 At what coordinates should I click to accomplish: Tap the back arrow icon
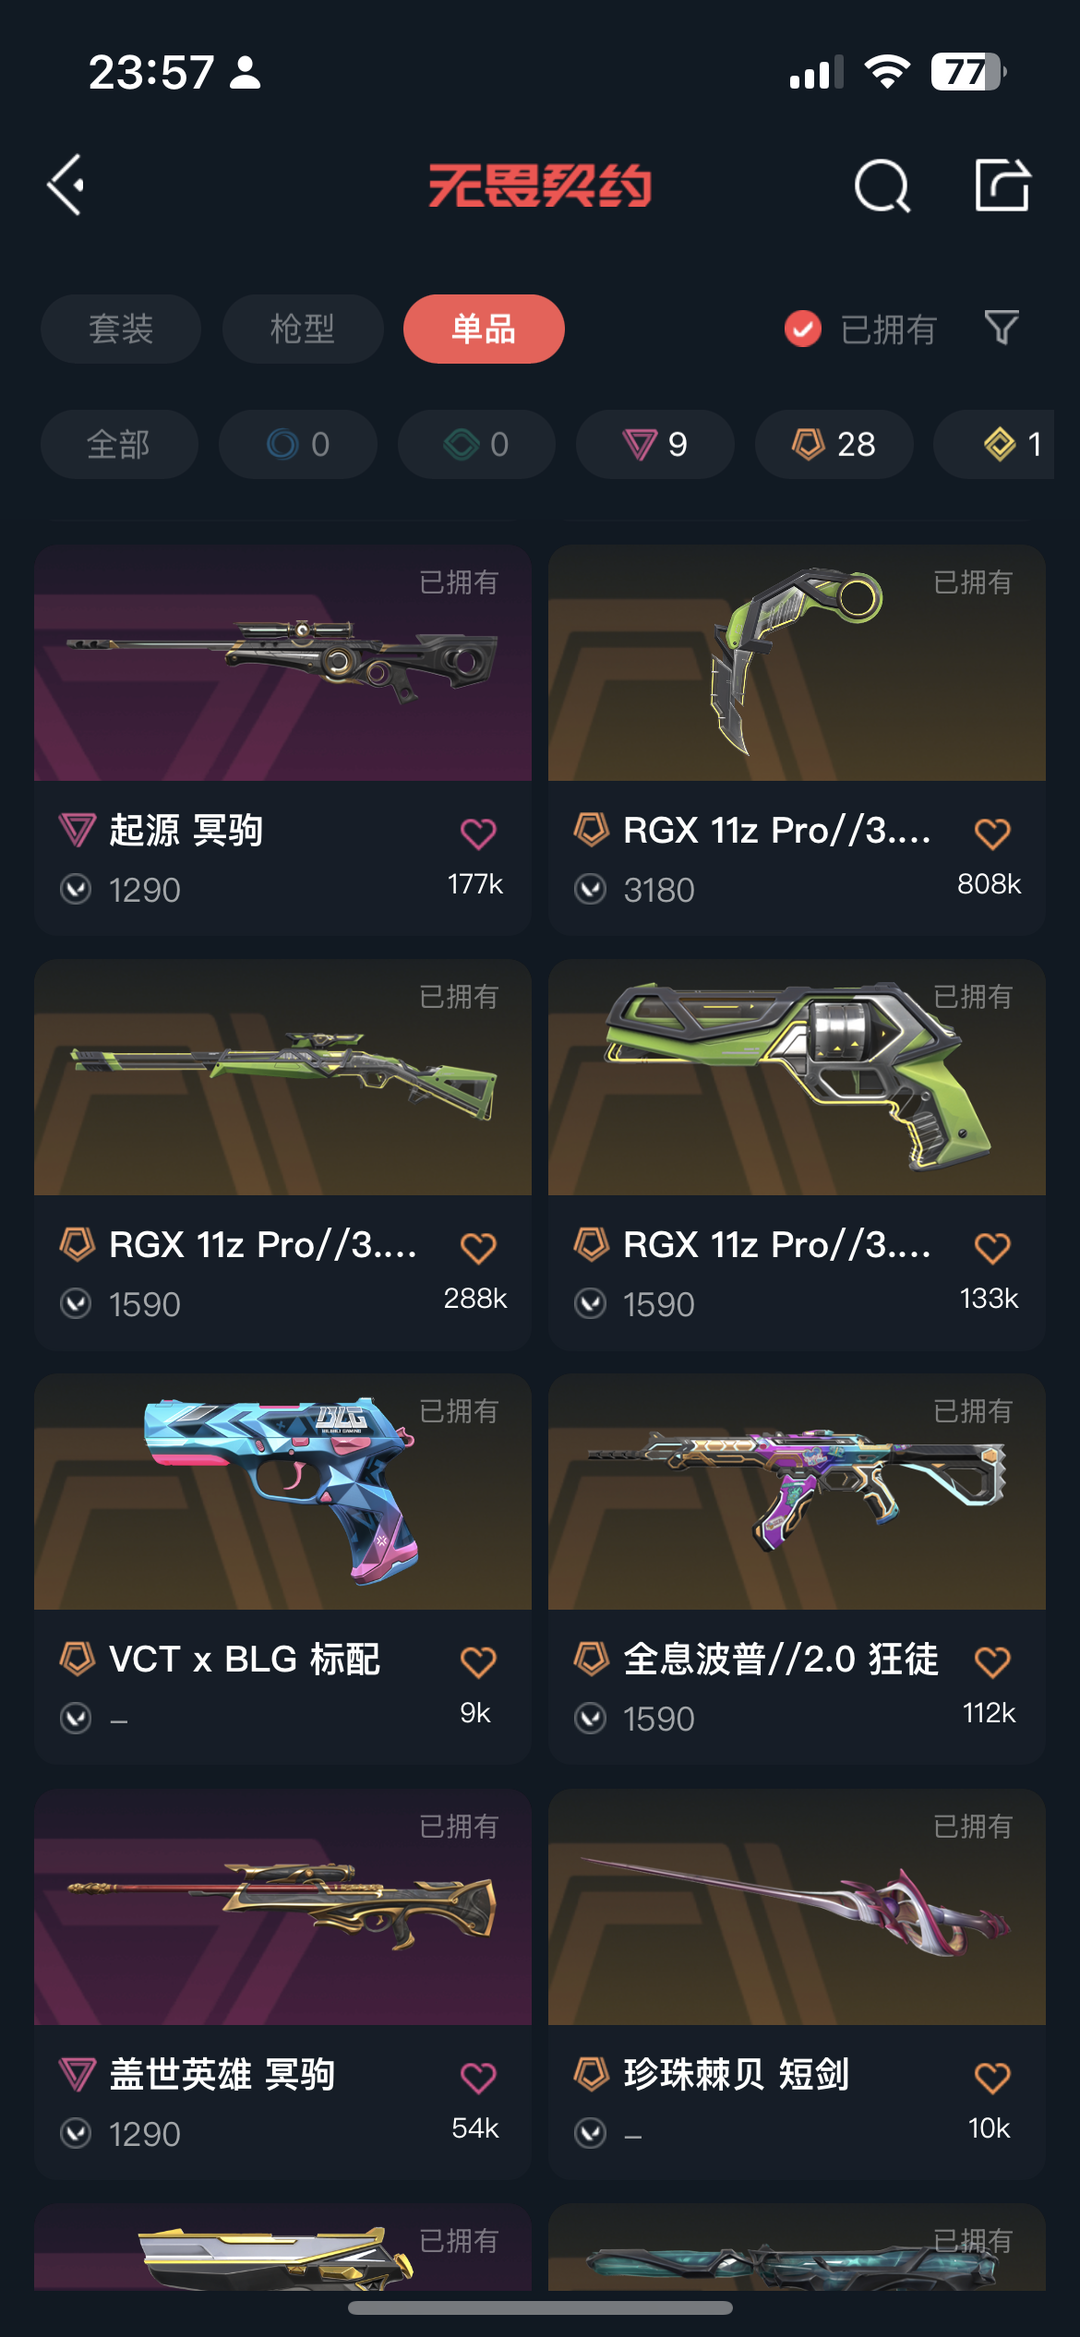(x=67, y=185)
